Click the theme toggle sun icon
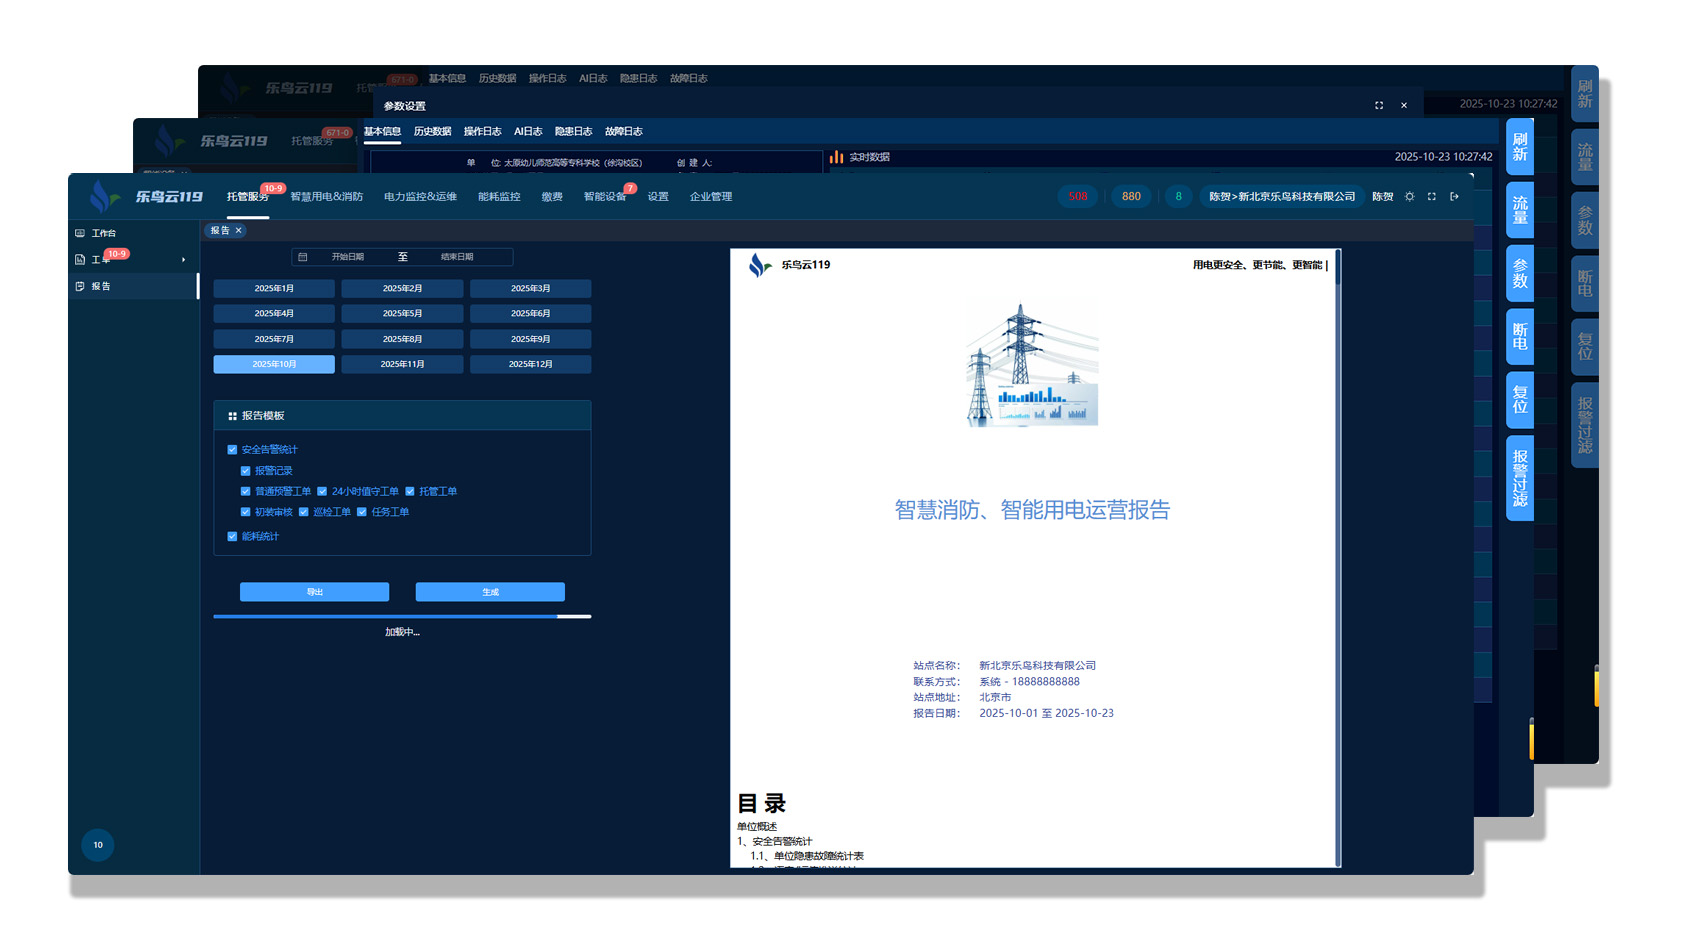 click(1410, 197)
